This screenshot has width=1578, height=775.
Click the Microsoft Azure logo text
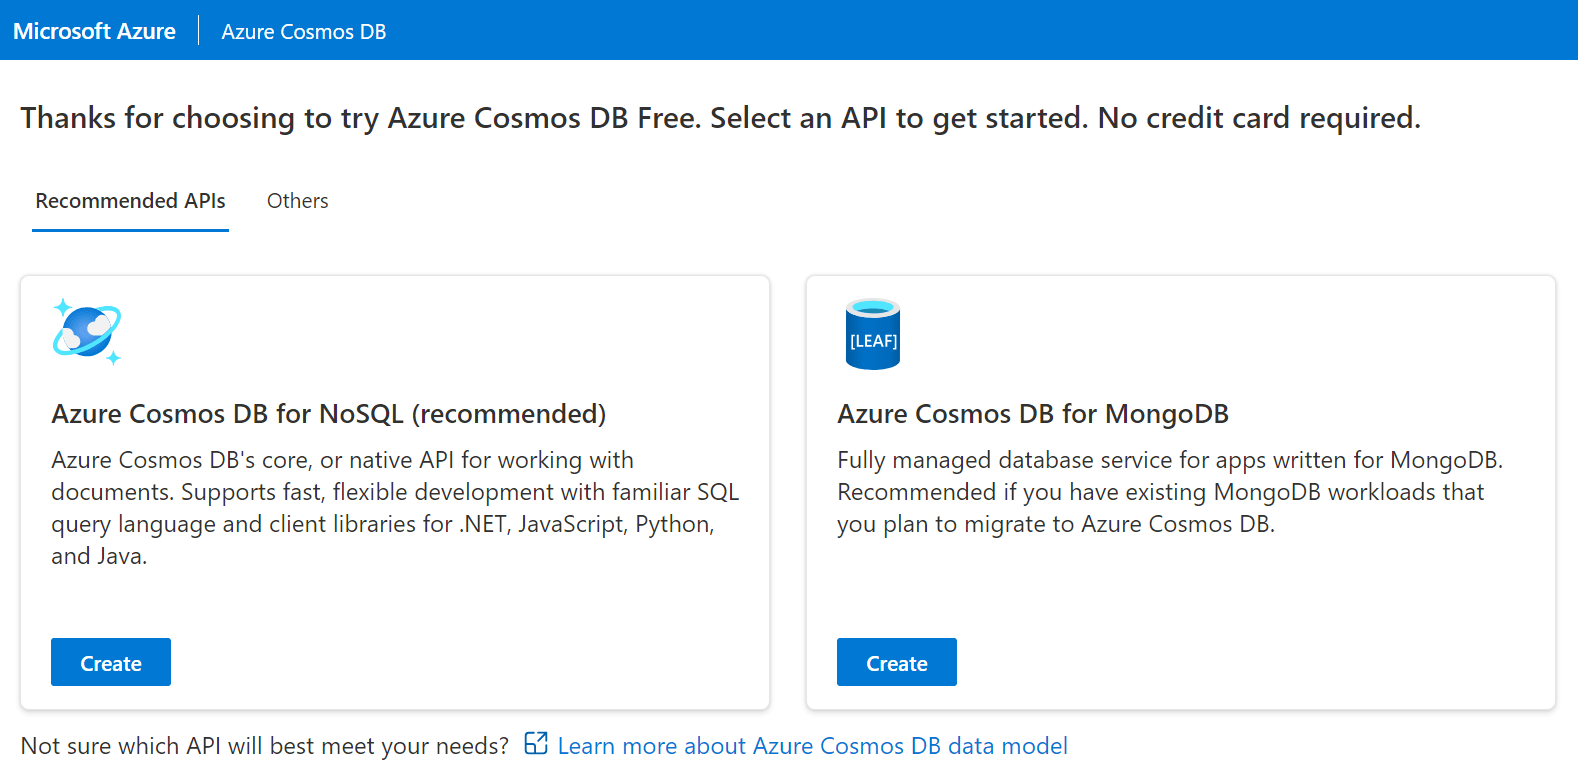(94, 31)
